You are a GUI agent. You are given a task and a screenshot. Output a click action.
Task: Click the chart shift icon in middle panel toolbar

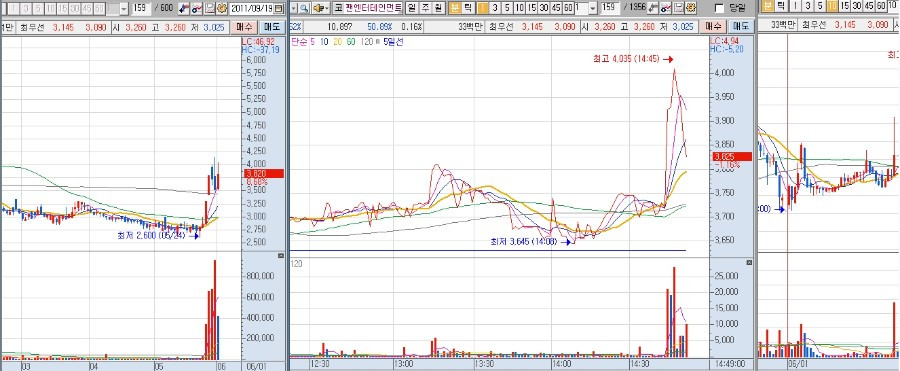pos(653,9)
